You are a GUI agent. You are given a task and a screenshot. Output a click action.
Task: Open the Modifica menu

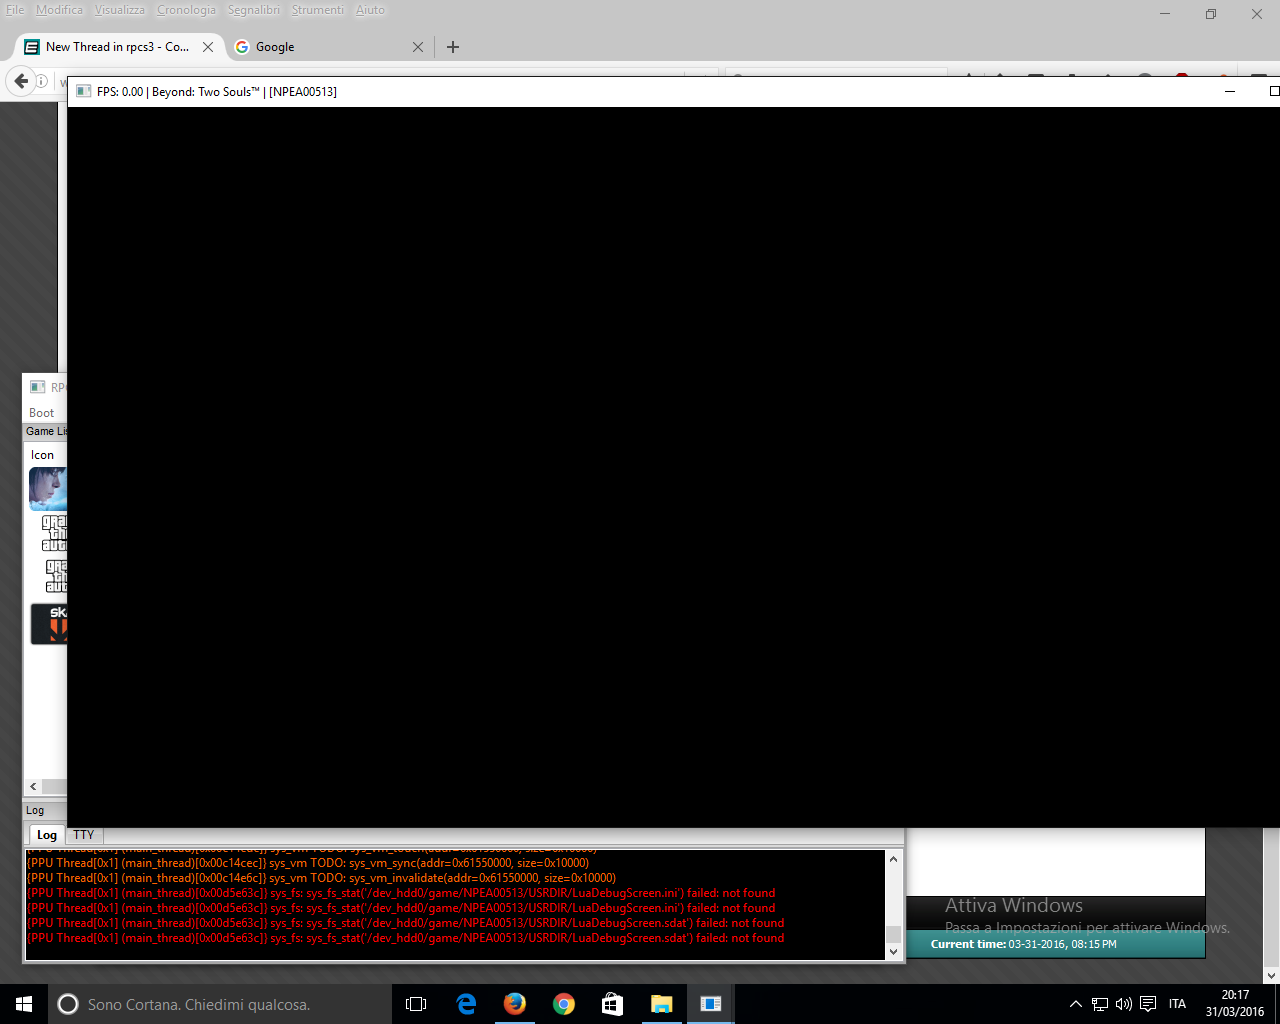coord(59,10)
